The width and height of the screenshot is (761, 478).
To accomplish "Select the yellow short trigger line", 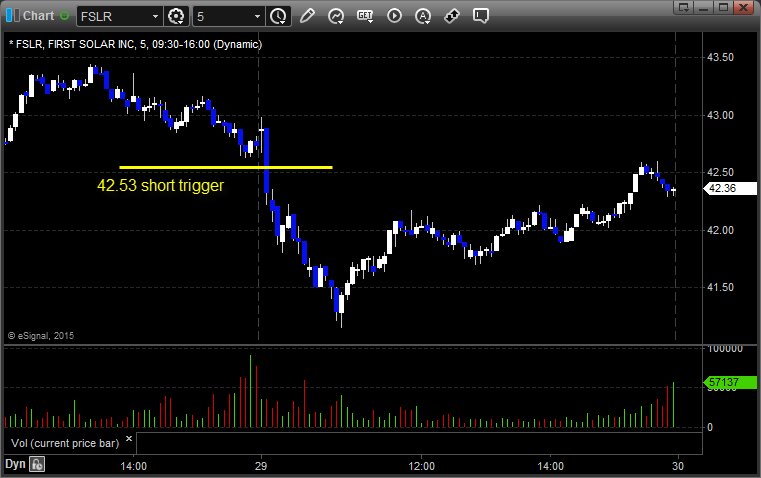I will [x=226, y=167].
